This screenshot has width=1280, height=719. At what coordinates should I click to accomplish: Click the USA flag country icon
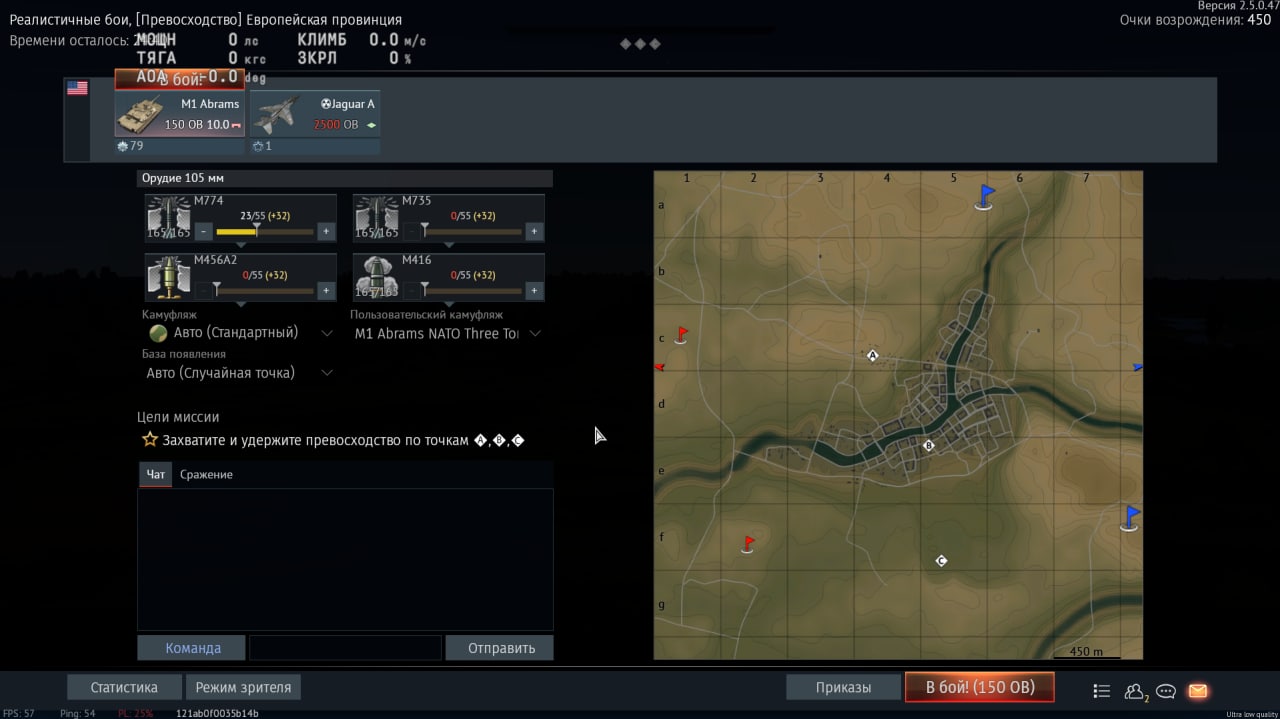click(x=77, y=88)
